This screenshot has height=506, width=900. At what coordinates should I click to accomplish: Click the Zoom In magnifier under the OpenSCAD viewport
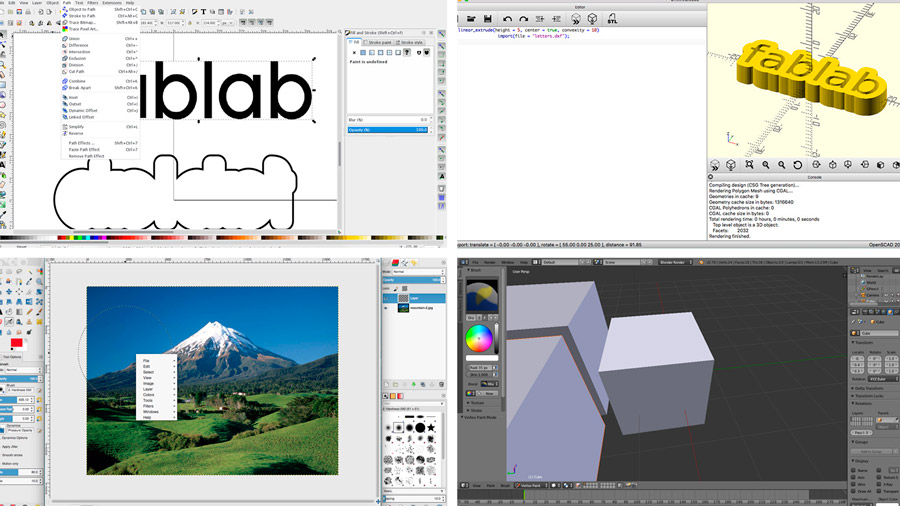[x=766, y=164]
